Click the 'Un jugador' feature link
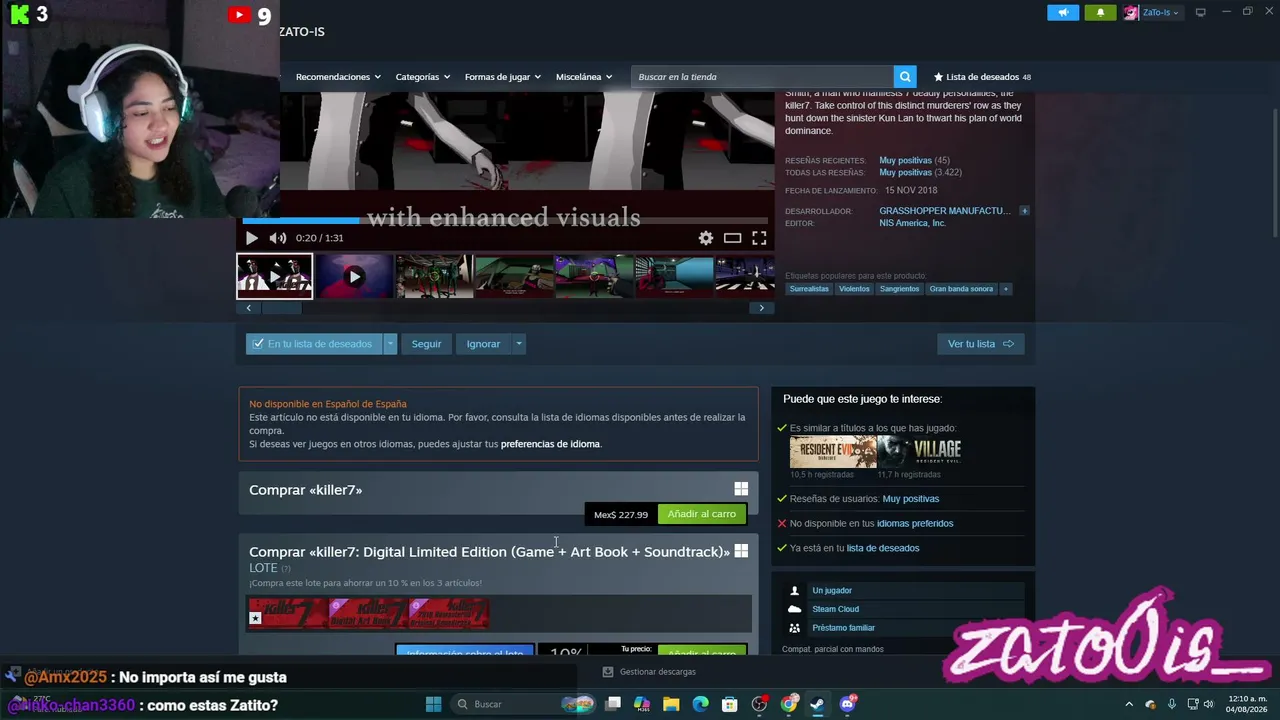1280x720 pixels. coord(832,591)
